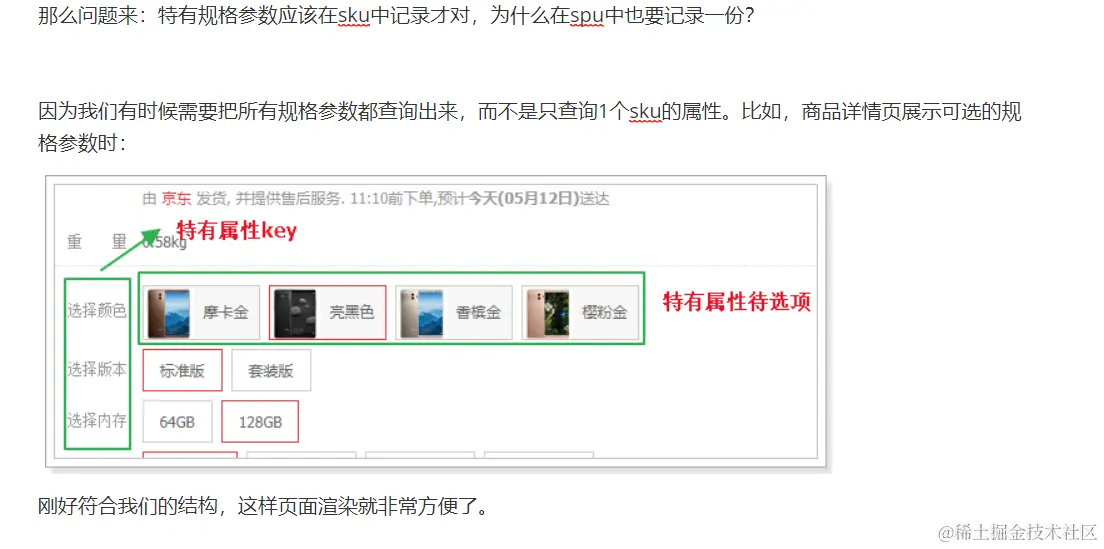The height and width of the screenshot is (549, 1104).
Task: Select the 樱粉金 color option
Action: point(581,313)
